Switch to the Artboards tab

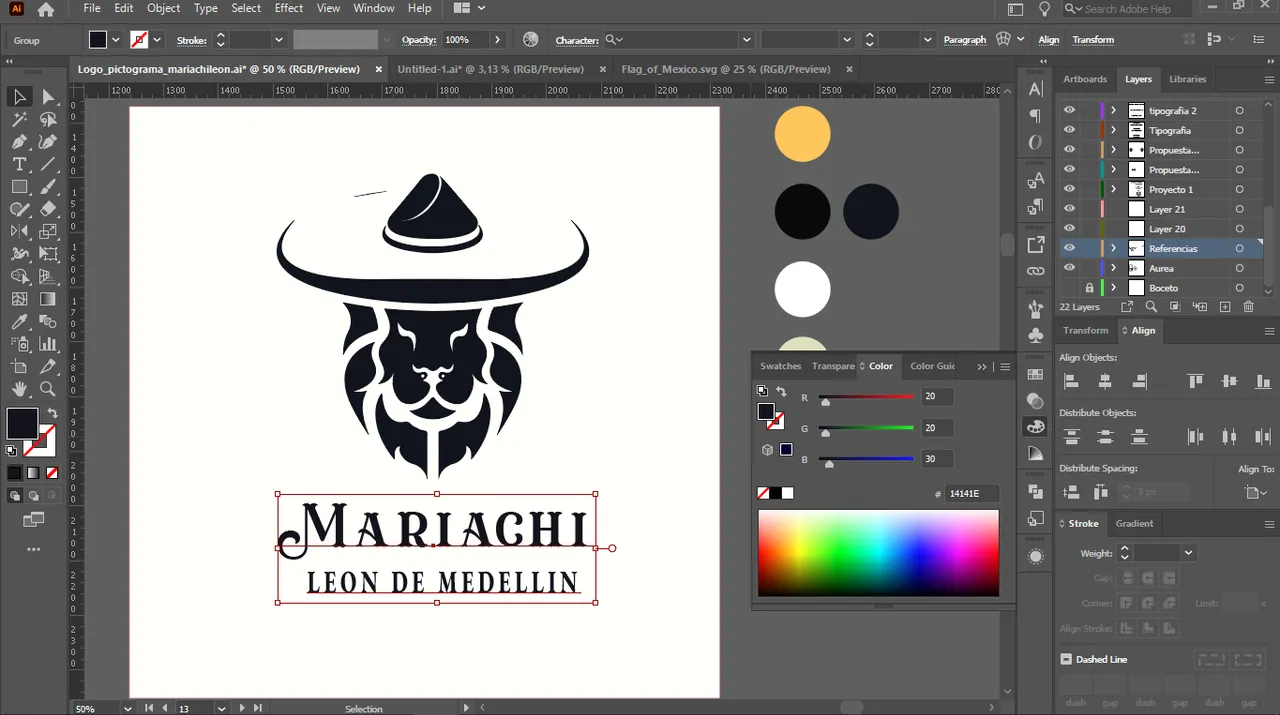(1085, 79)
